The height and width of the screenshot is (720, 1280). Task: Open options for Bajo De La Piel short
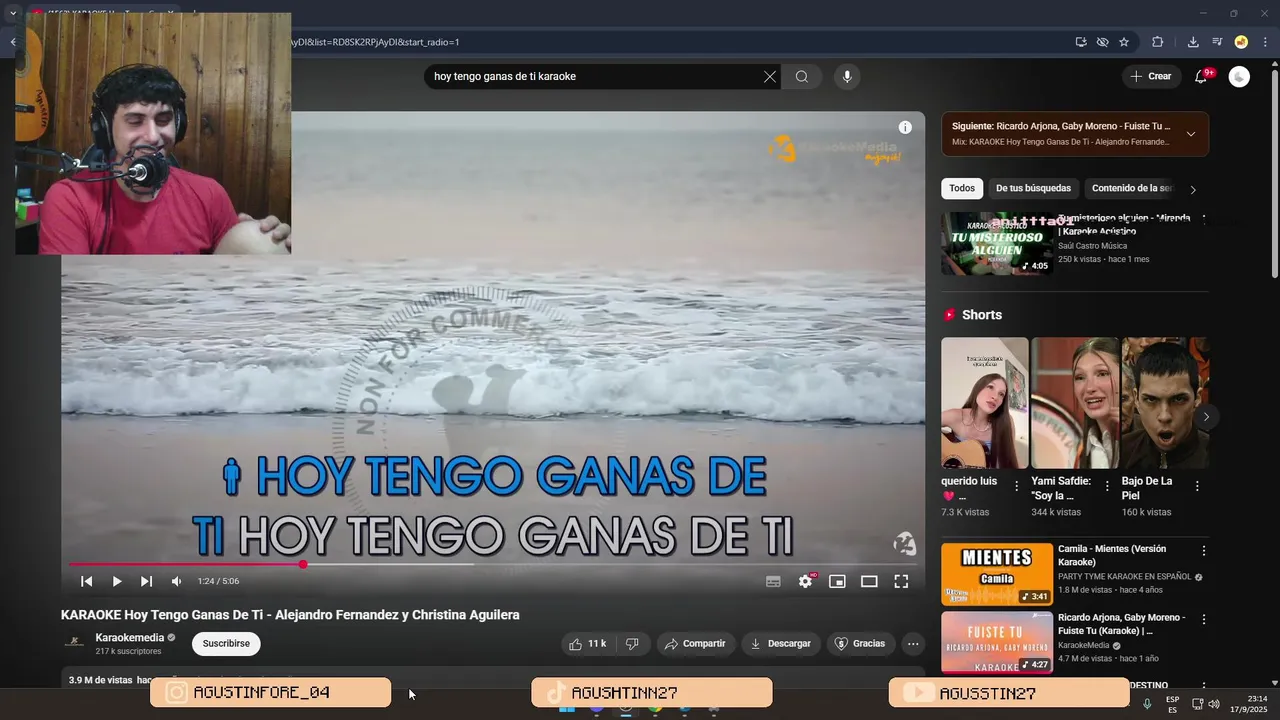[1197, 486]
